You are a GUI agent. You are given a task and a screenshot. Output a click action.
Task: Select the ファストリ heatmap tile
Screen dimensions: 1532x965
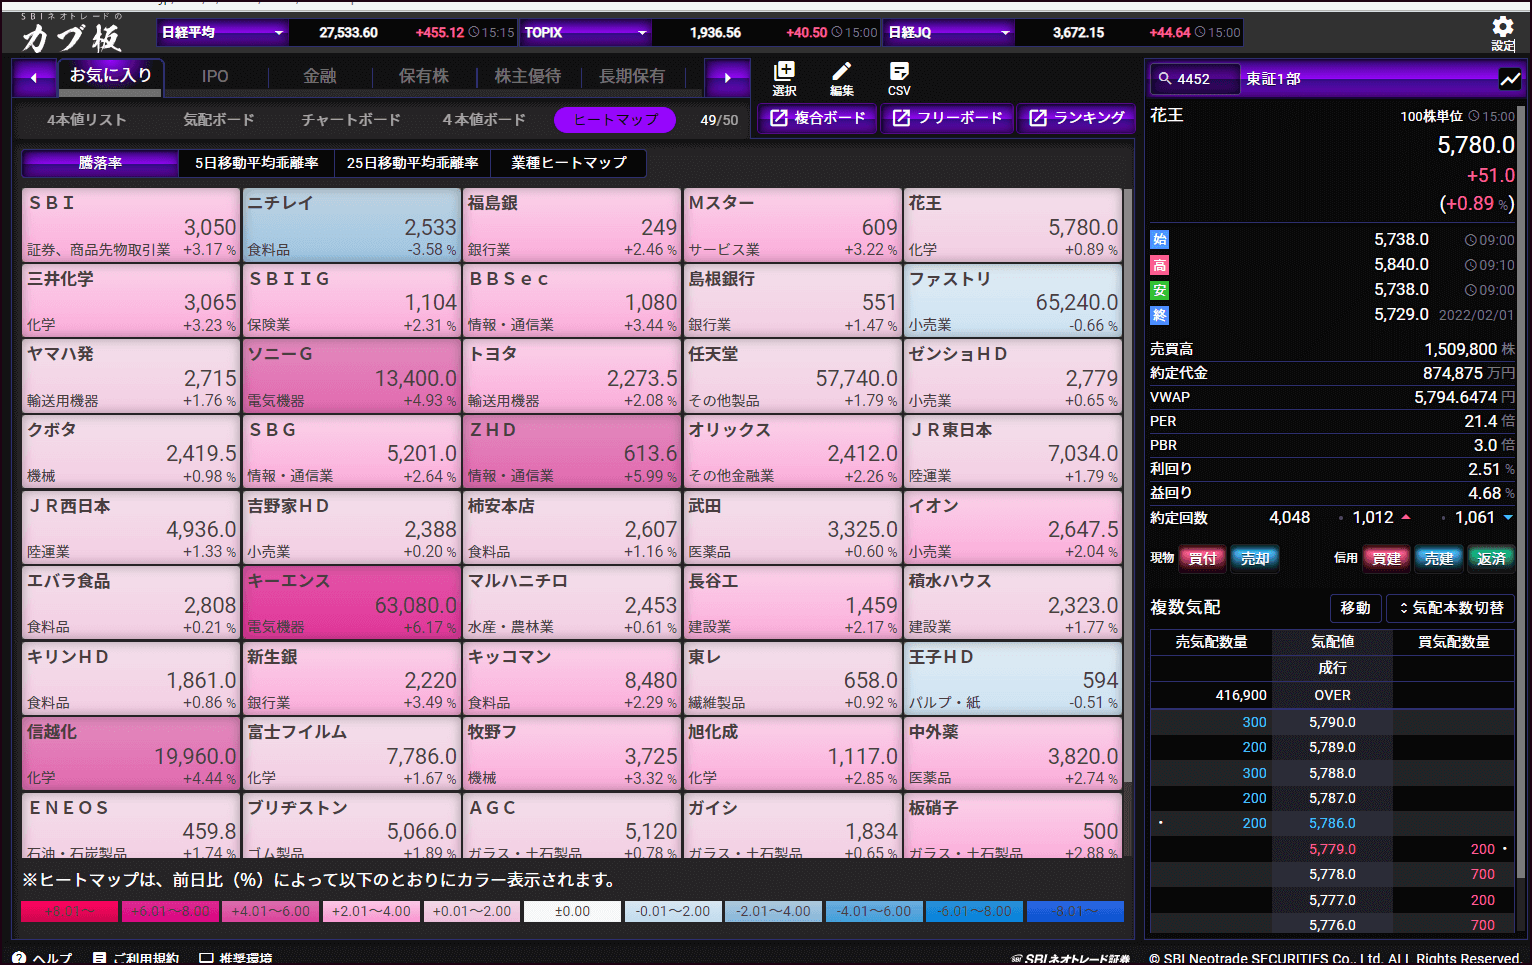(1012, 301)
